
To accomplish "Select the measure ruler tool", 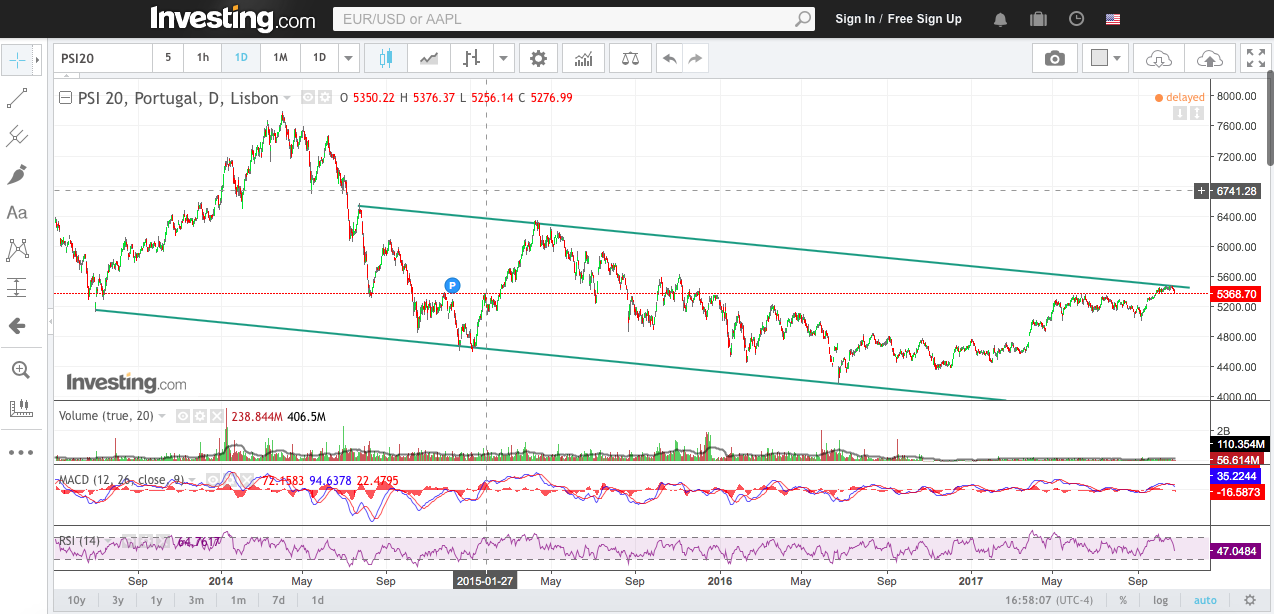I will point(20,408).
